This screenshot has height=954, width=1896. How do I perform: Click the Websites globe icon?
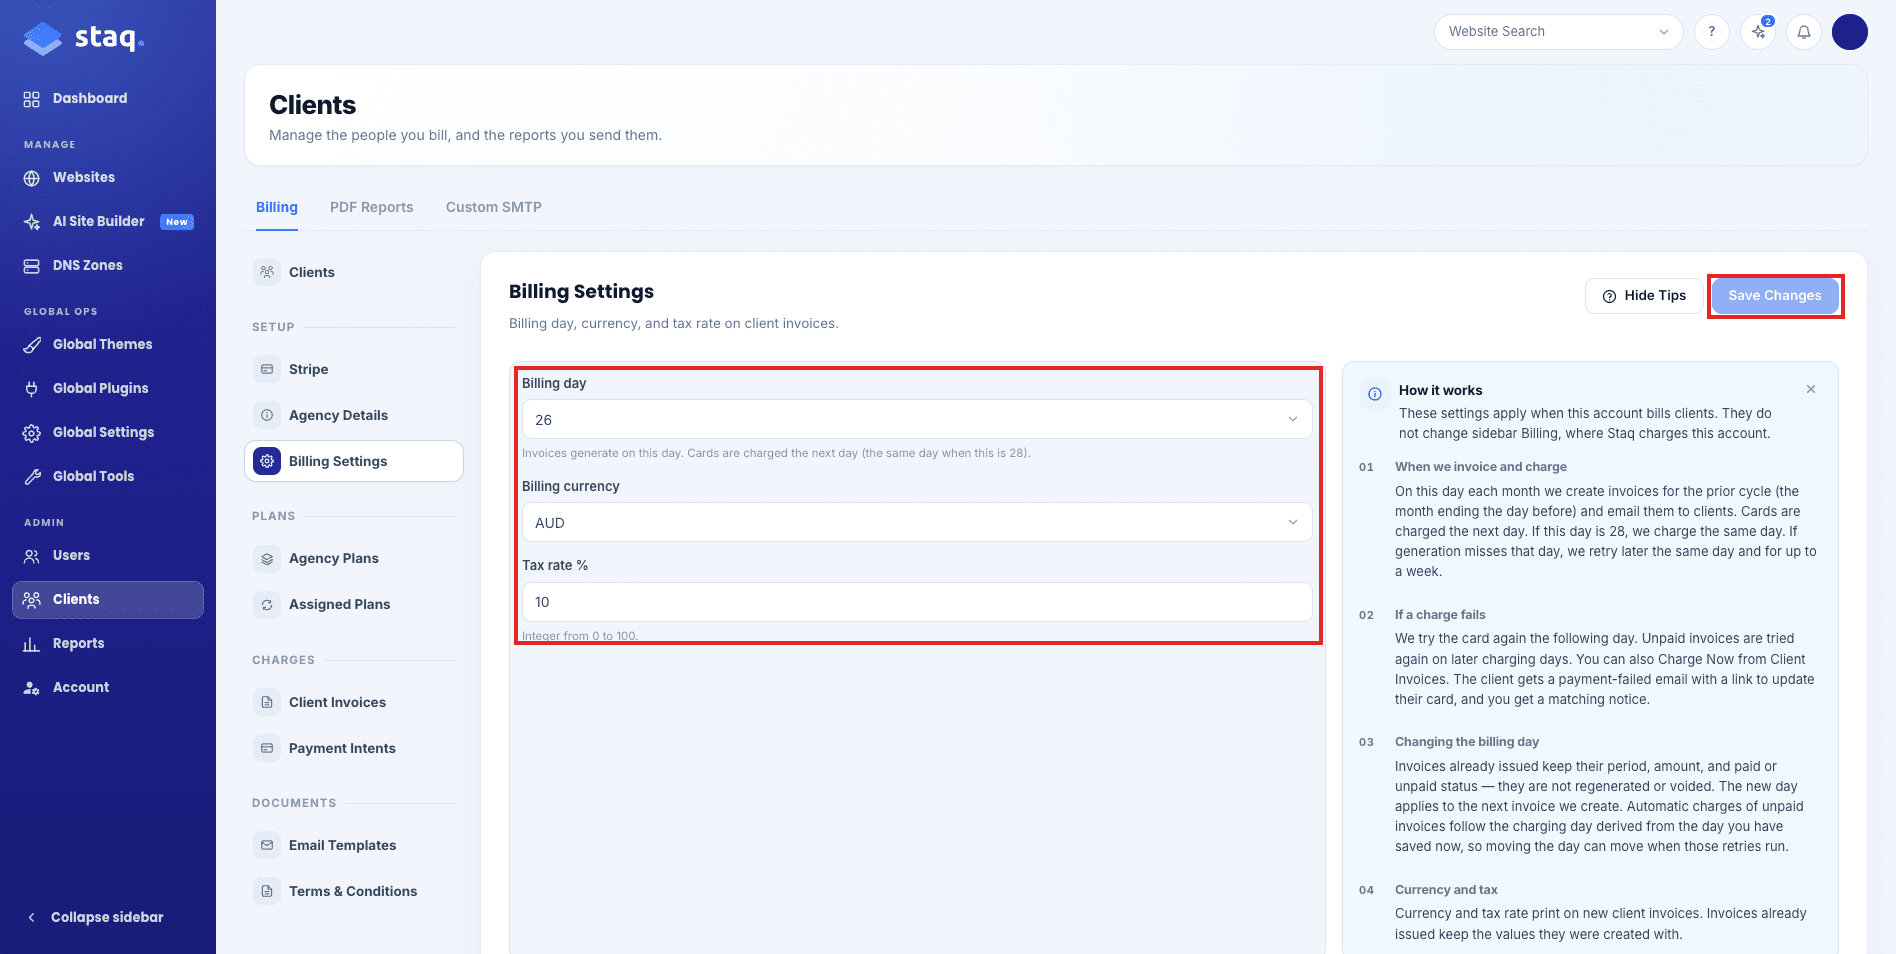tap(32, 178)
